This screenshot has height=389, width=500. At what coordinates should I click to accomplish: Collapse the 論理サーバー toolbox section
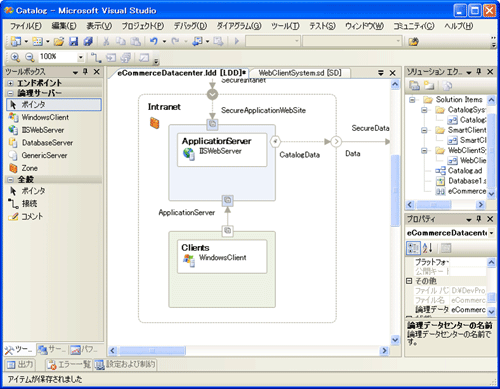[x=10, y=93]
